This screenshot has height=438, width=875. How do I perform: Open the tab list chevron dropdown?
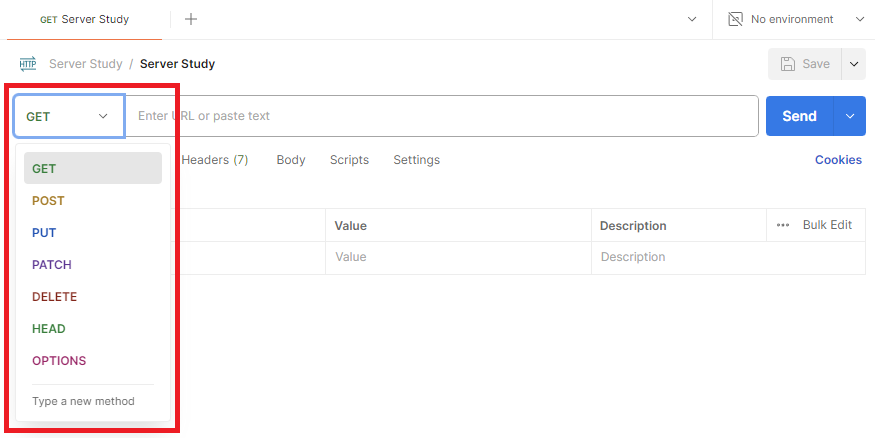691,19
